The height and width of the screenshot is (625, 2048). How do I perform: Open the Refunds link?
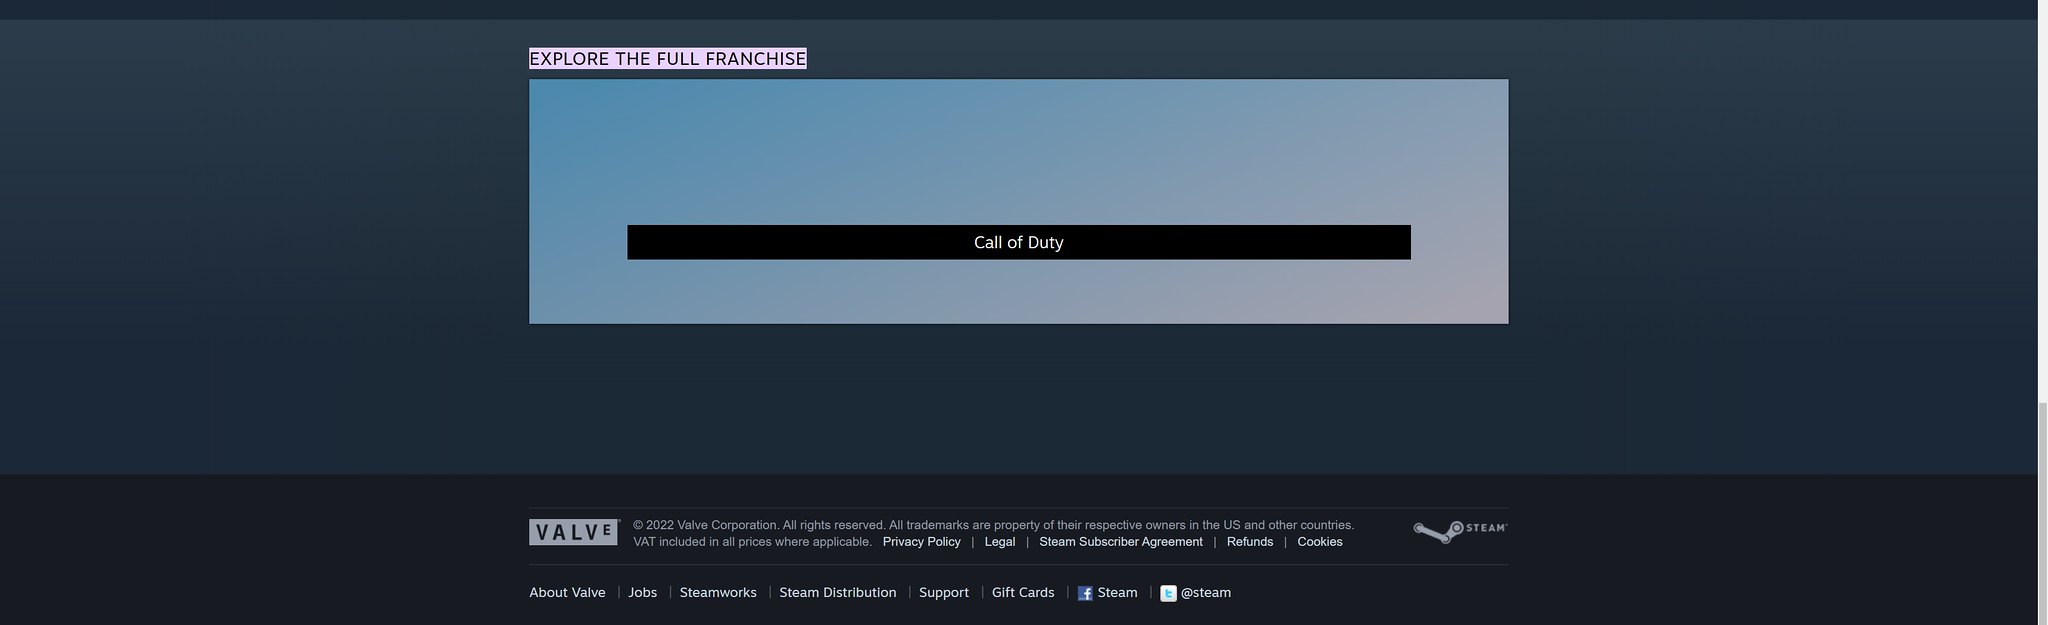(1249, 542)
